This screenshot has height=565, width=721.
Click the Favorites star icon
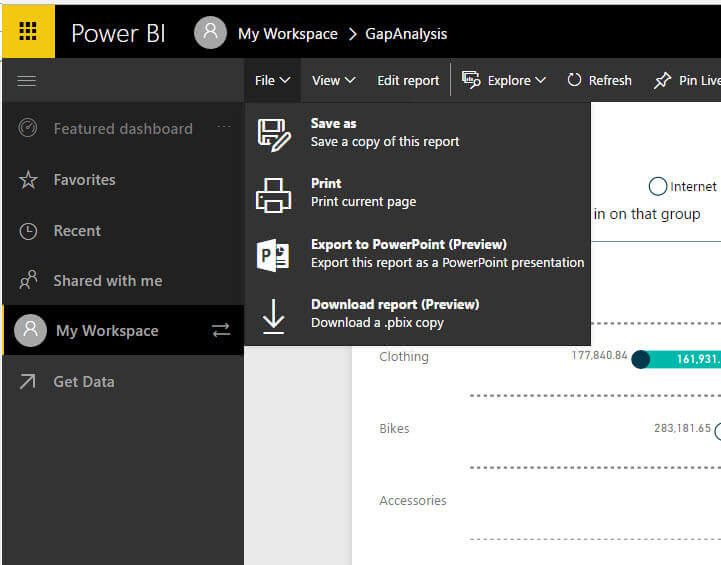pos(28,180)
